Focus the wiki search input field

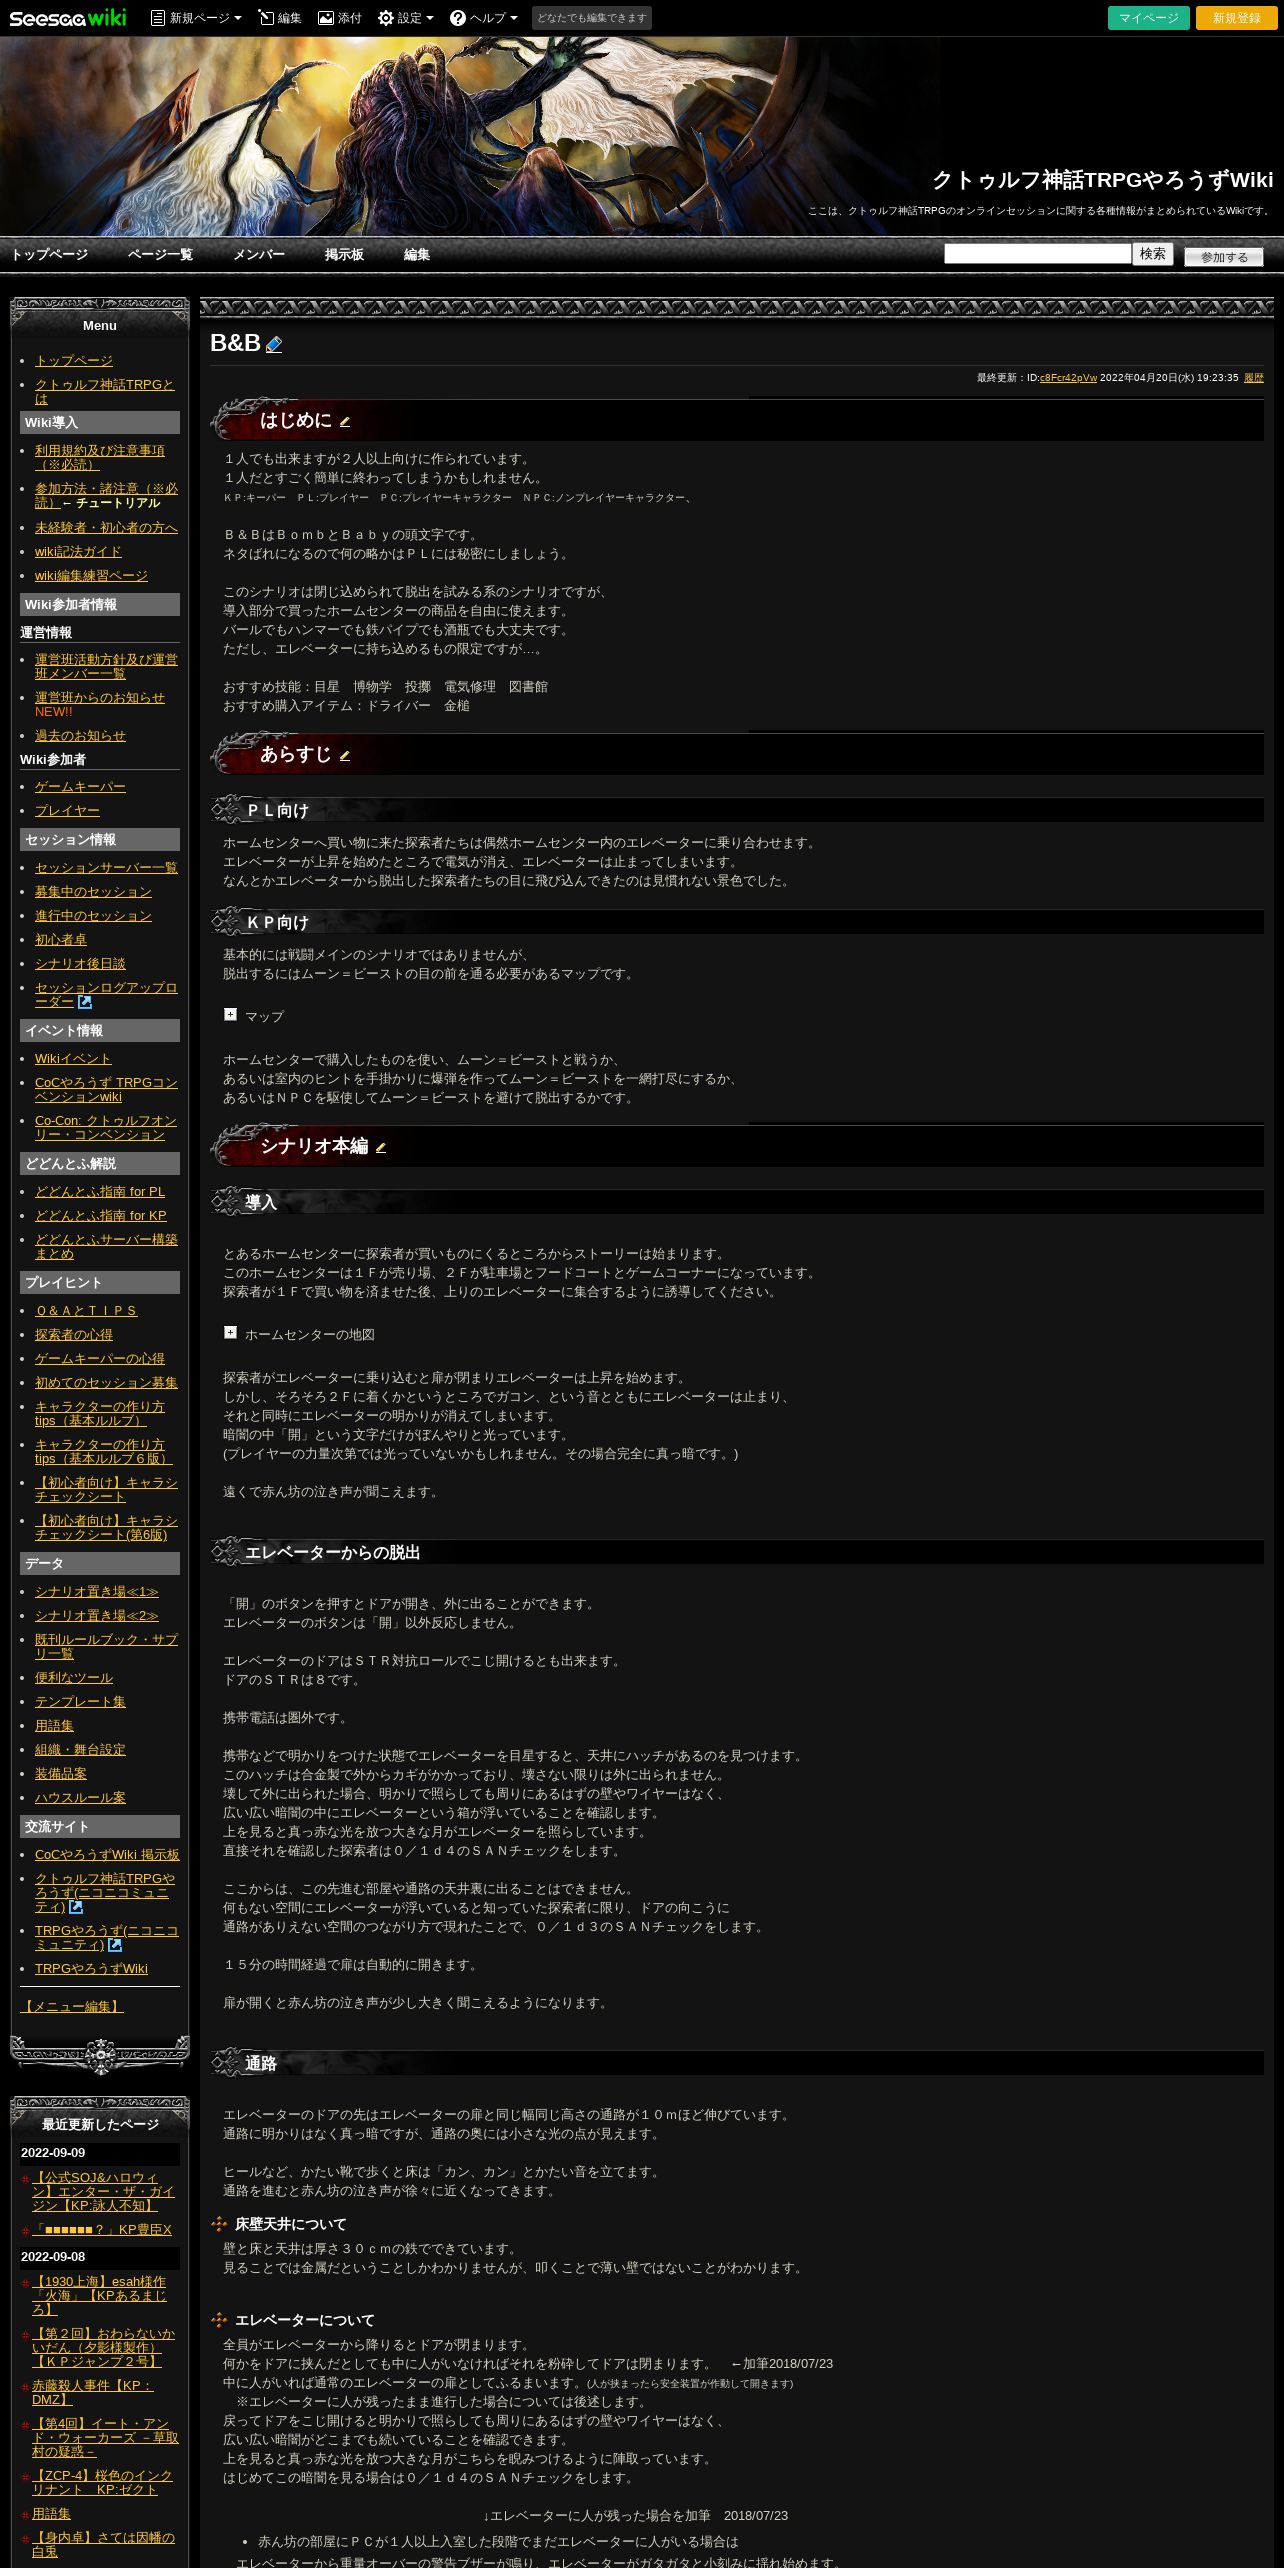[x=1037, y=254]
